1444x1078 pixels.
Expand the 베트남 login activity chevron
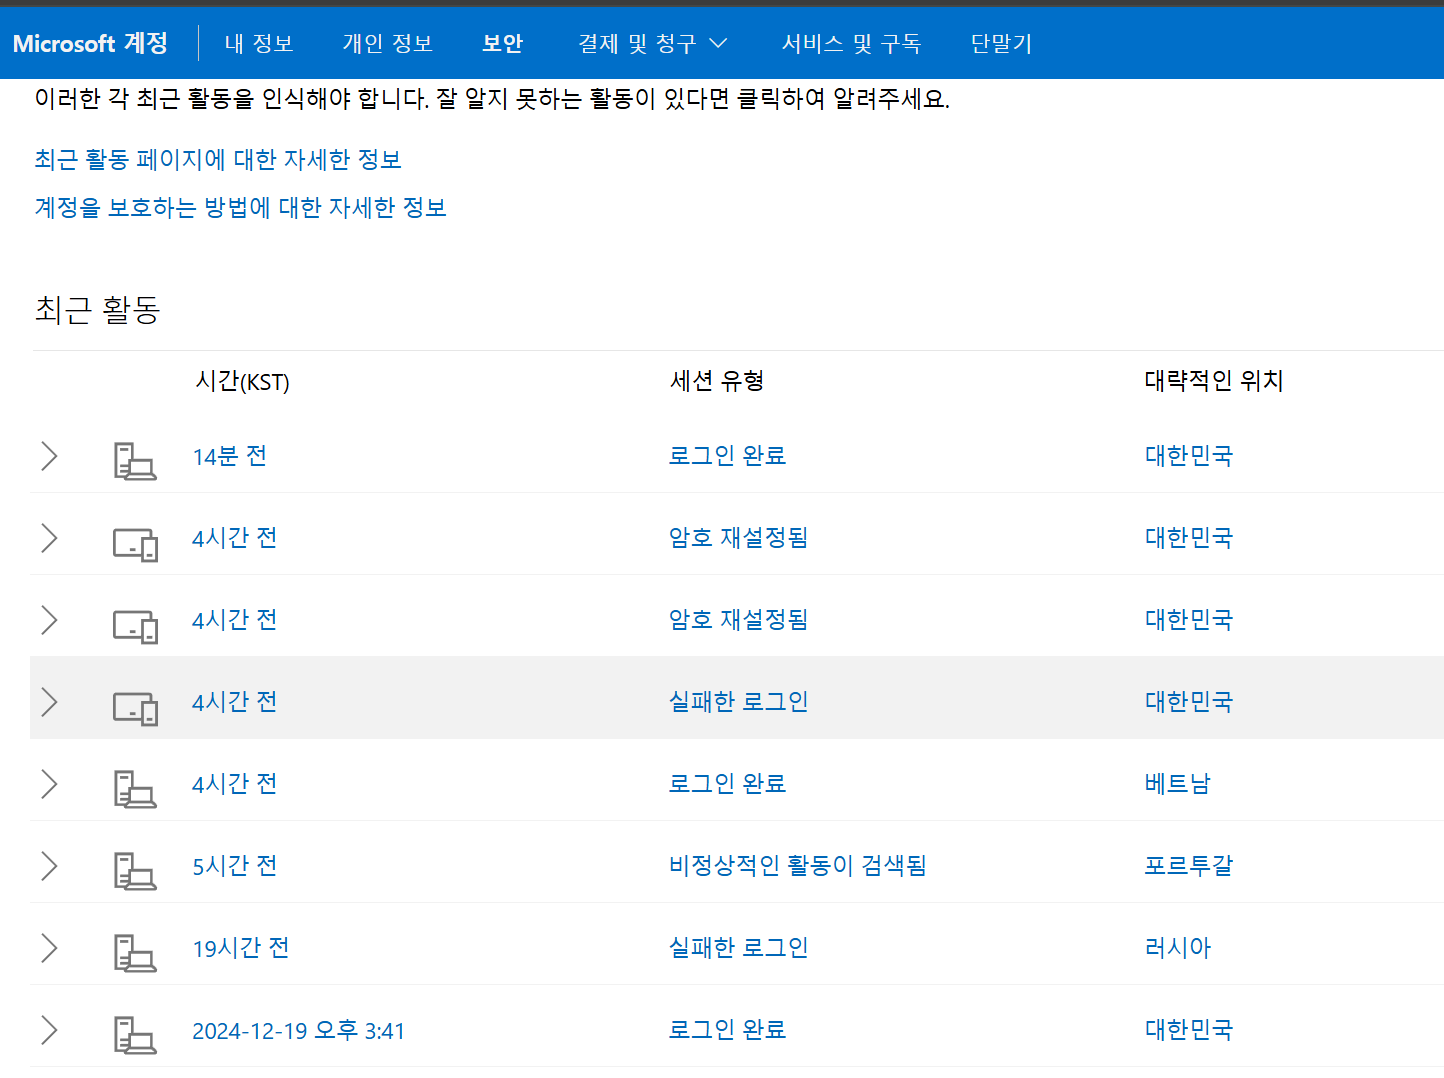[x=49, y=784]
